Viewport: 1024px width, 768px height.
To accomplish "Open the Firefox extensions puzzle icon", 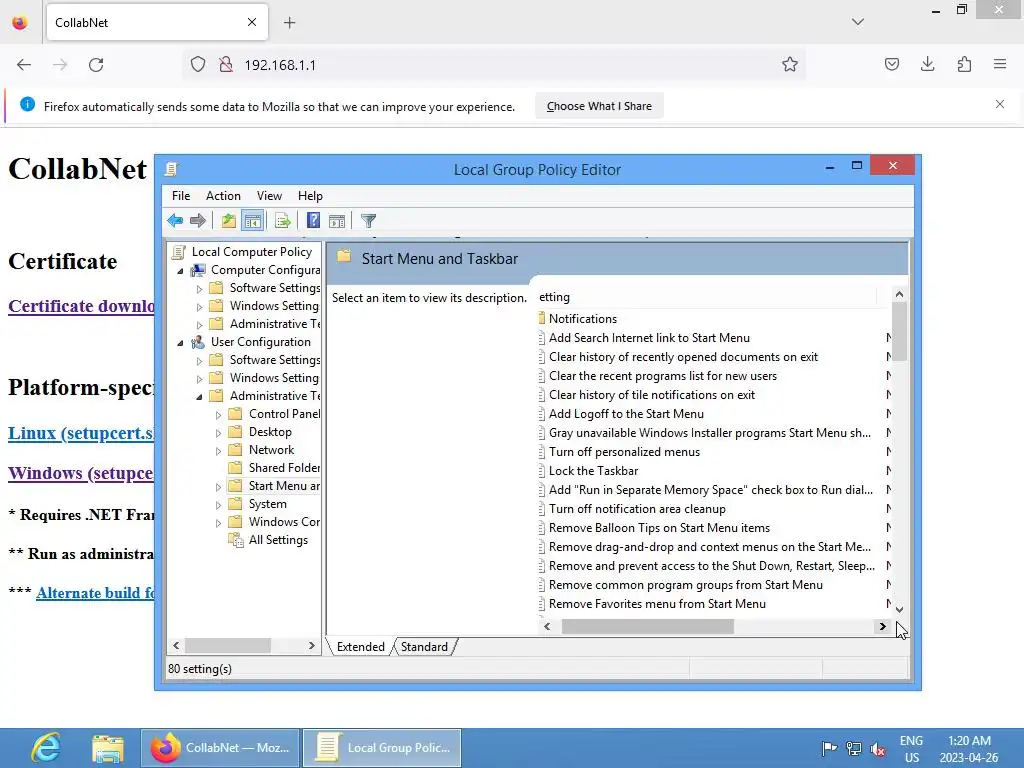I will (x=964, y=64).
